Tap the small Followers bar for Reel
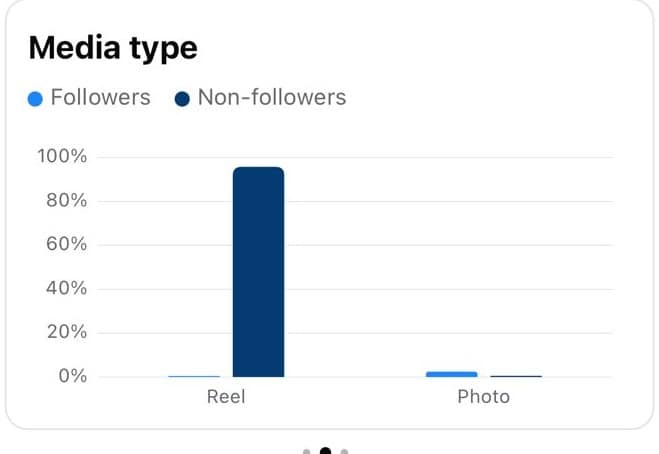The image size is (659, 454). point(194,376)
